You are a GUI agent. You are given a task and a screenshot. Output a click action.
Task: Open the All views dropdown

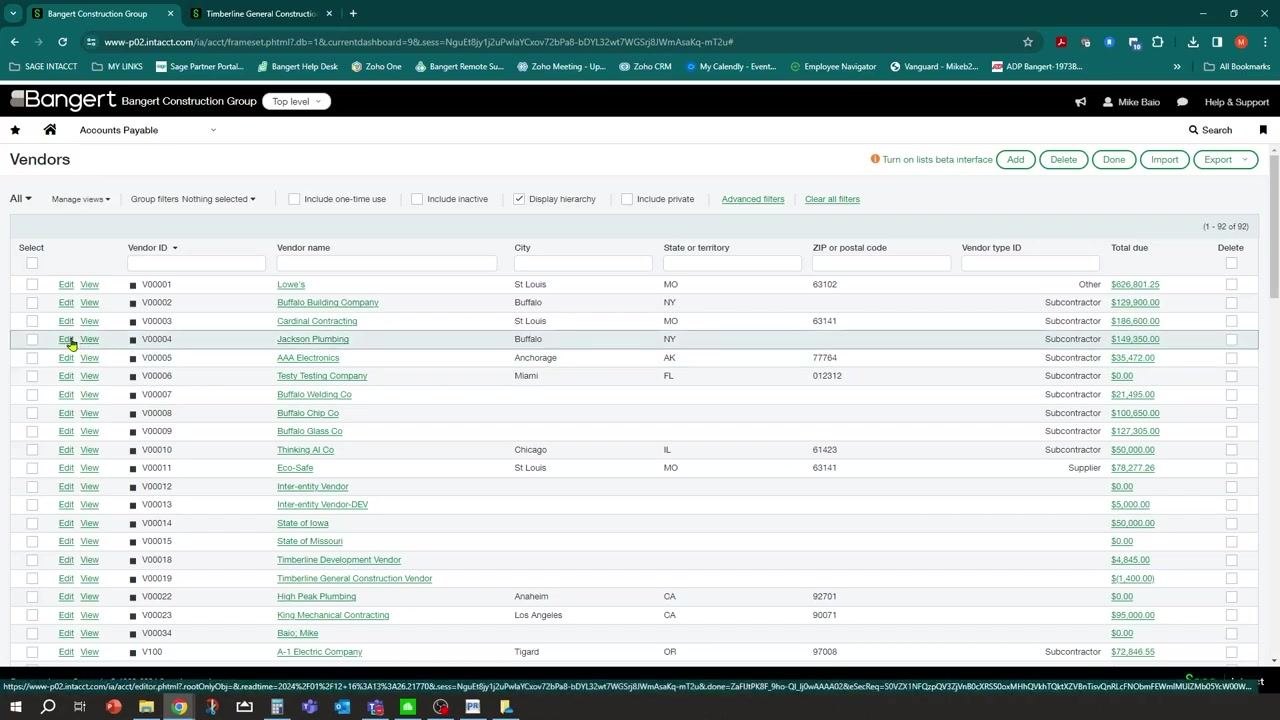(20, 199)
